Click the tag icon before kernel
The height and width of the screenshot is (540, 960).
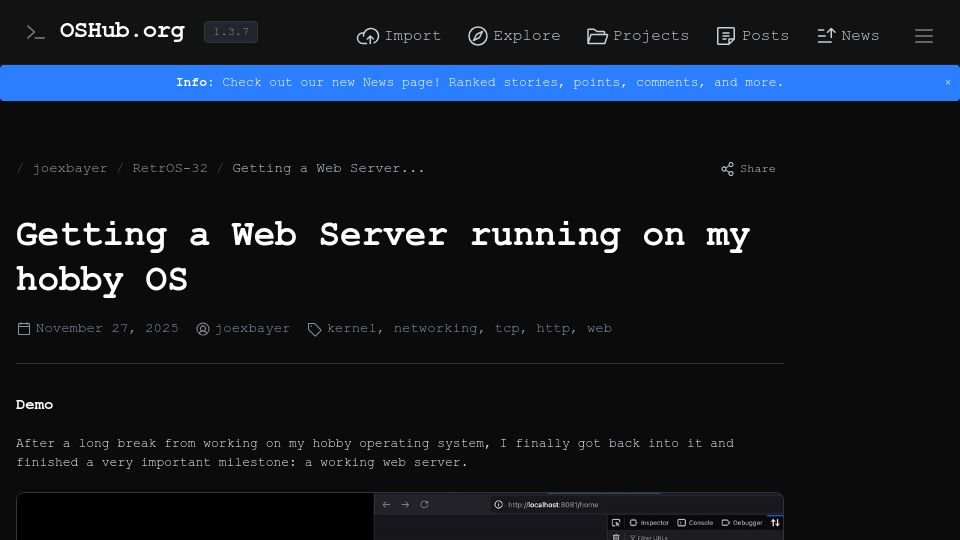(314, 329)
